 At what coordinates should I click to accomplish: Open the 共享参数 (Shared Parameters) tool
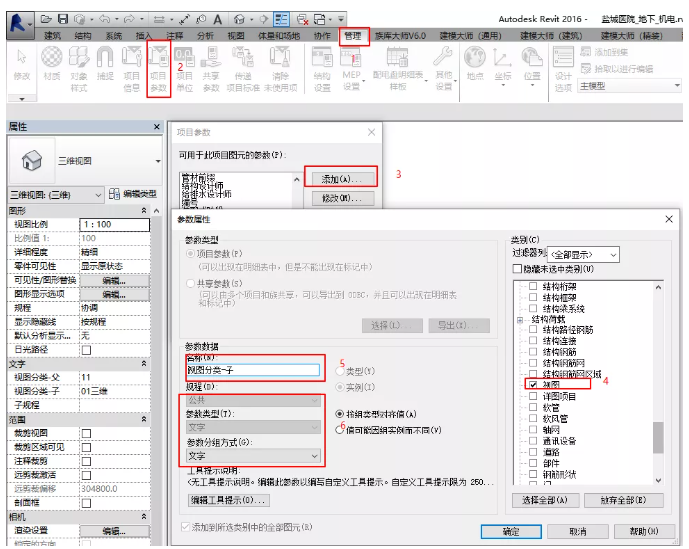tap(211, 69)
